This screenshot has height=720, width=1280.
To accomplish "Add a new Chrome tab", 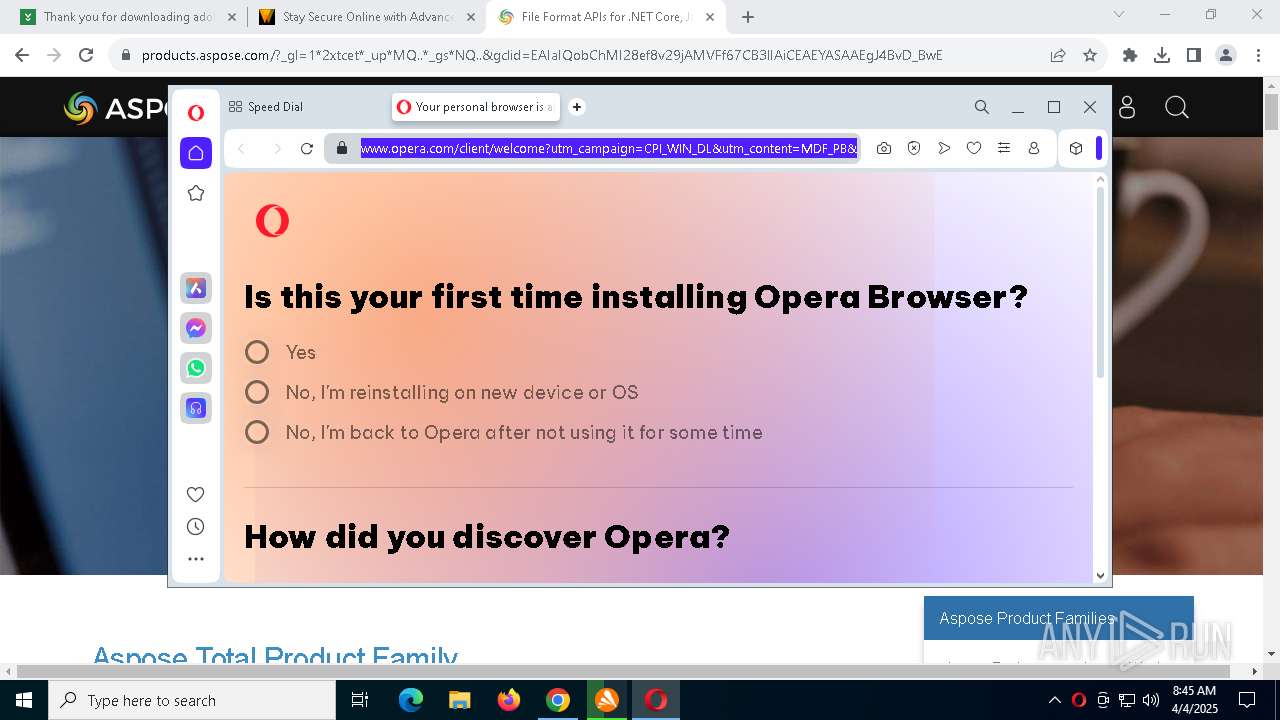I will [x=748, y=17].
